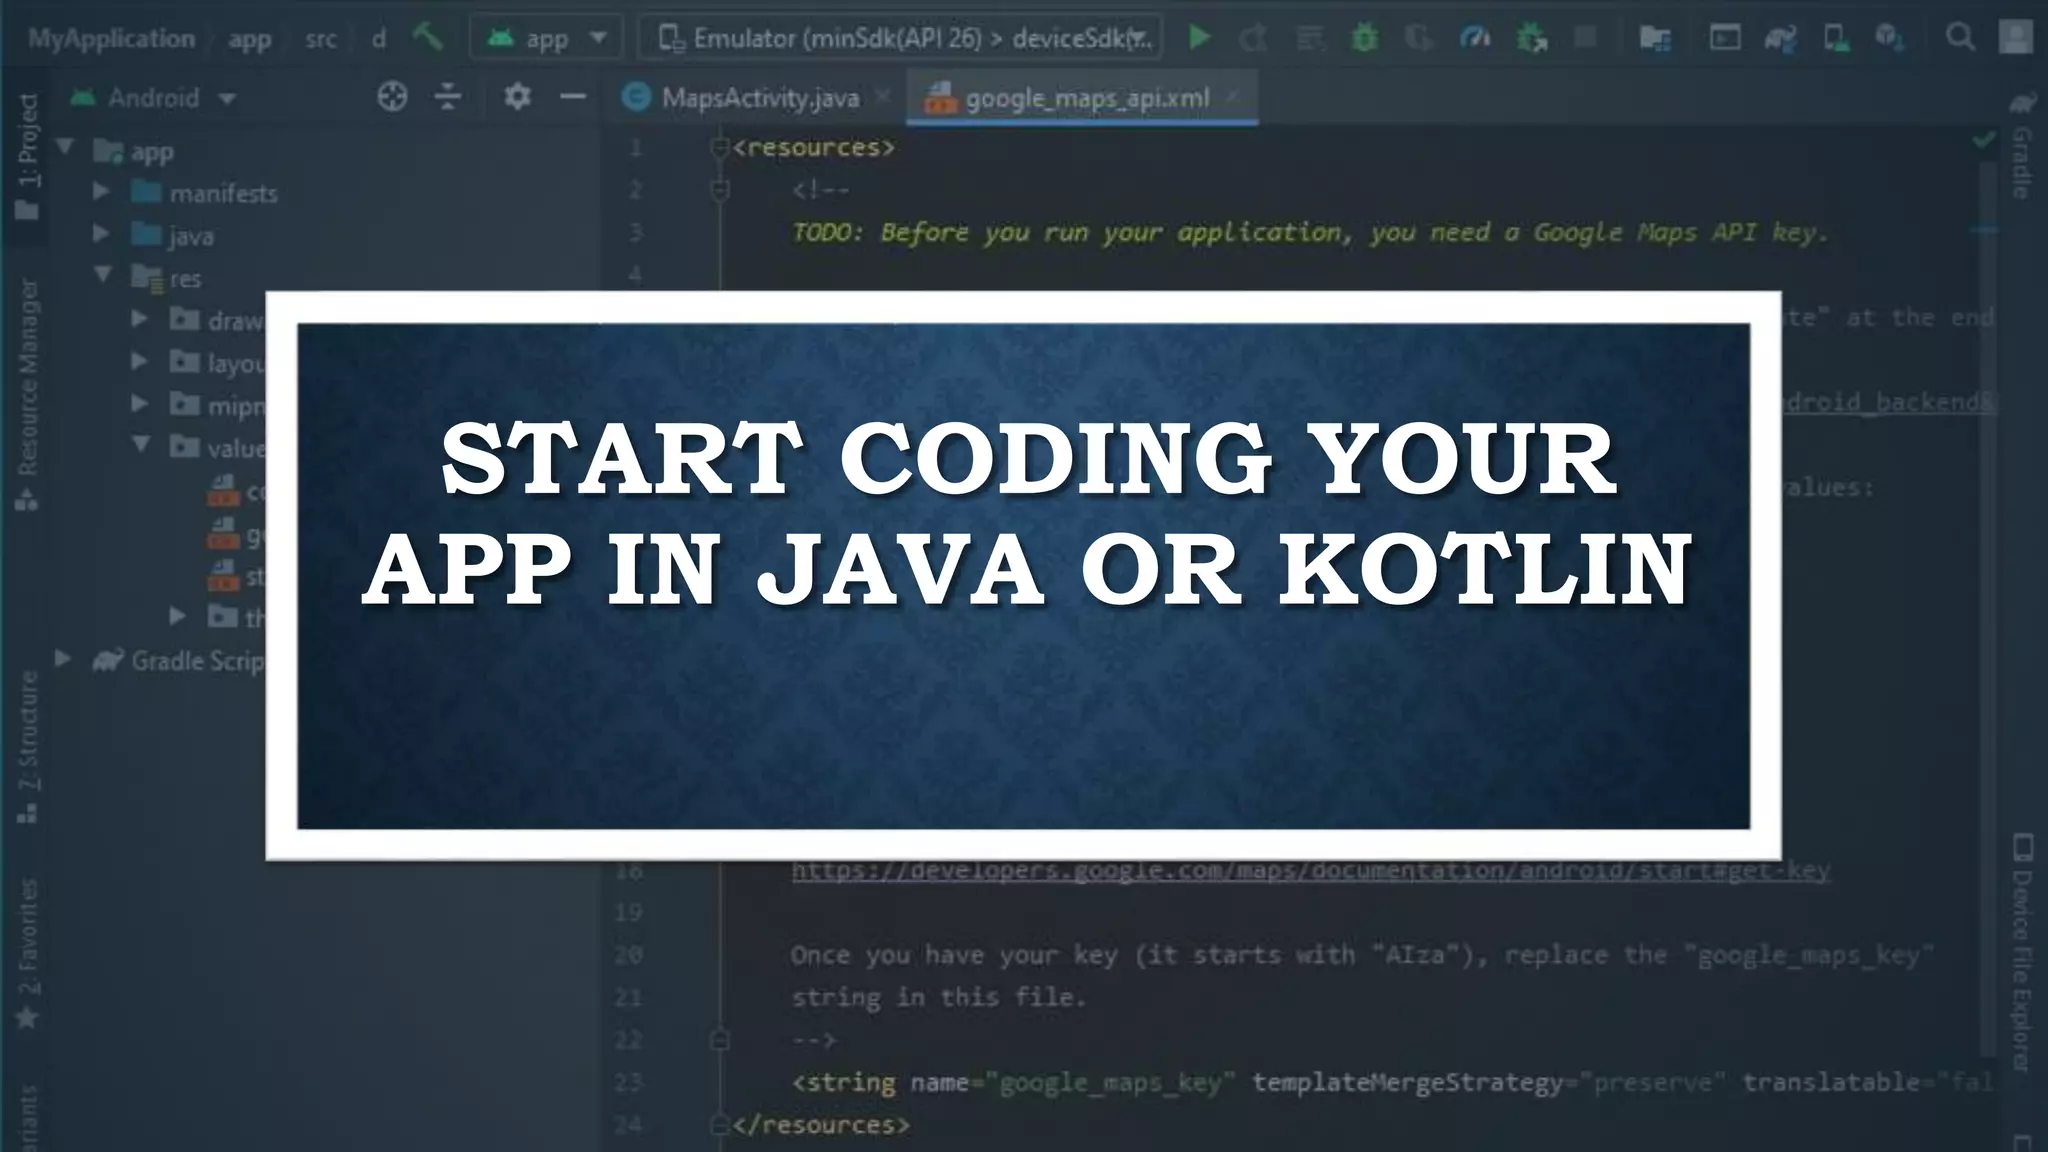The height and width of the screenshot is (1152, 2048).
Task: Click the green Run app button
Action: click(1199, 38)
